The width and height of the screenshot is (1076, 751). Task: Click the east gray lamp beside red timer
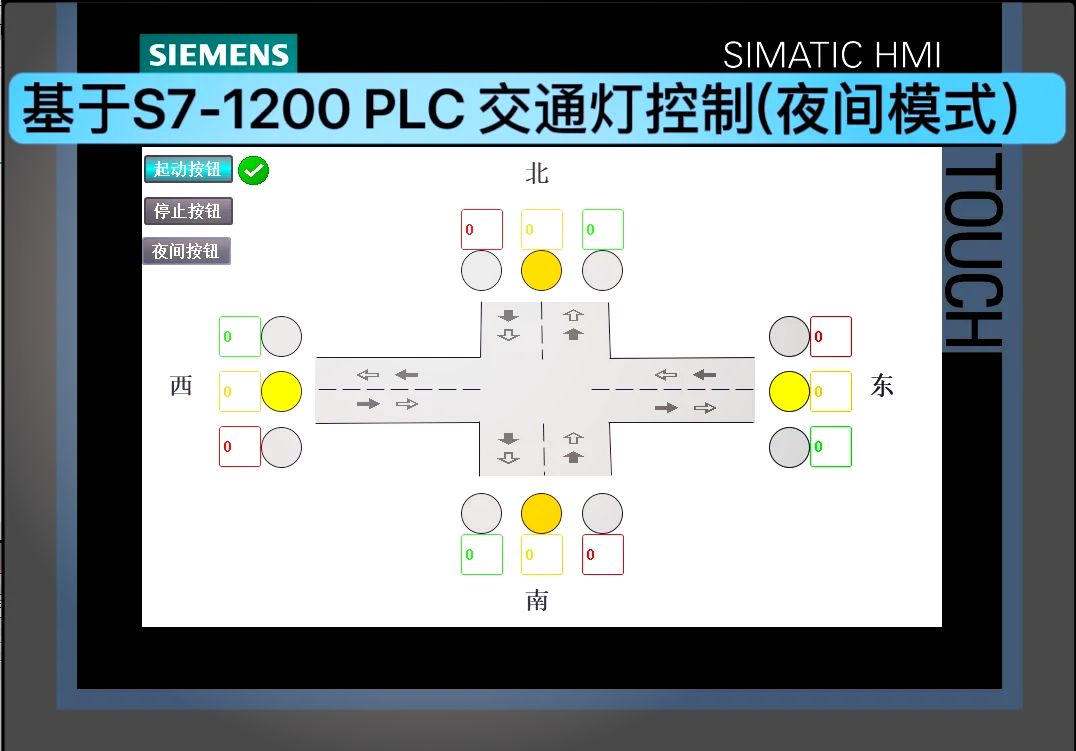coord(789,336)
